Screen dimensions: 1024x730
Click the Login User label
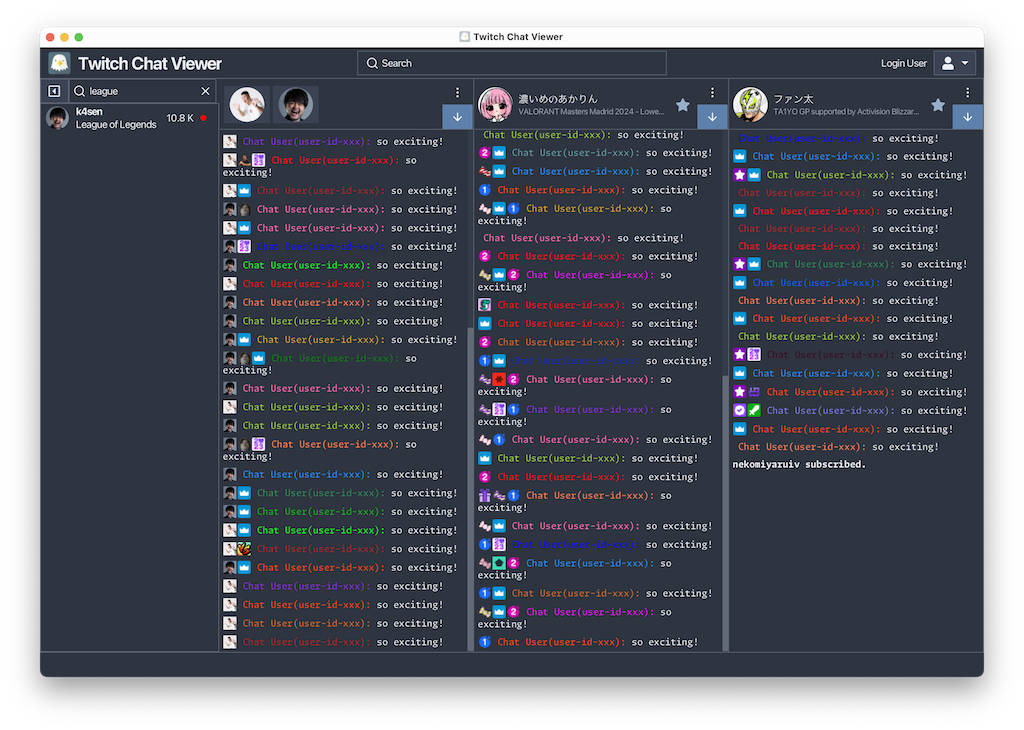pyautogui.click(x=903, y=63)
